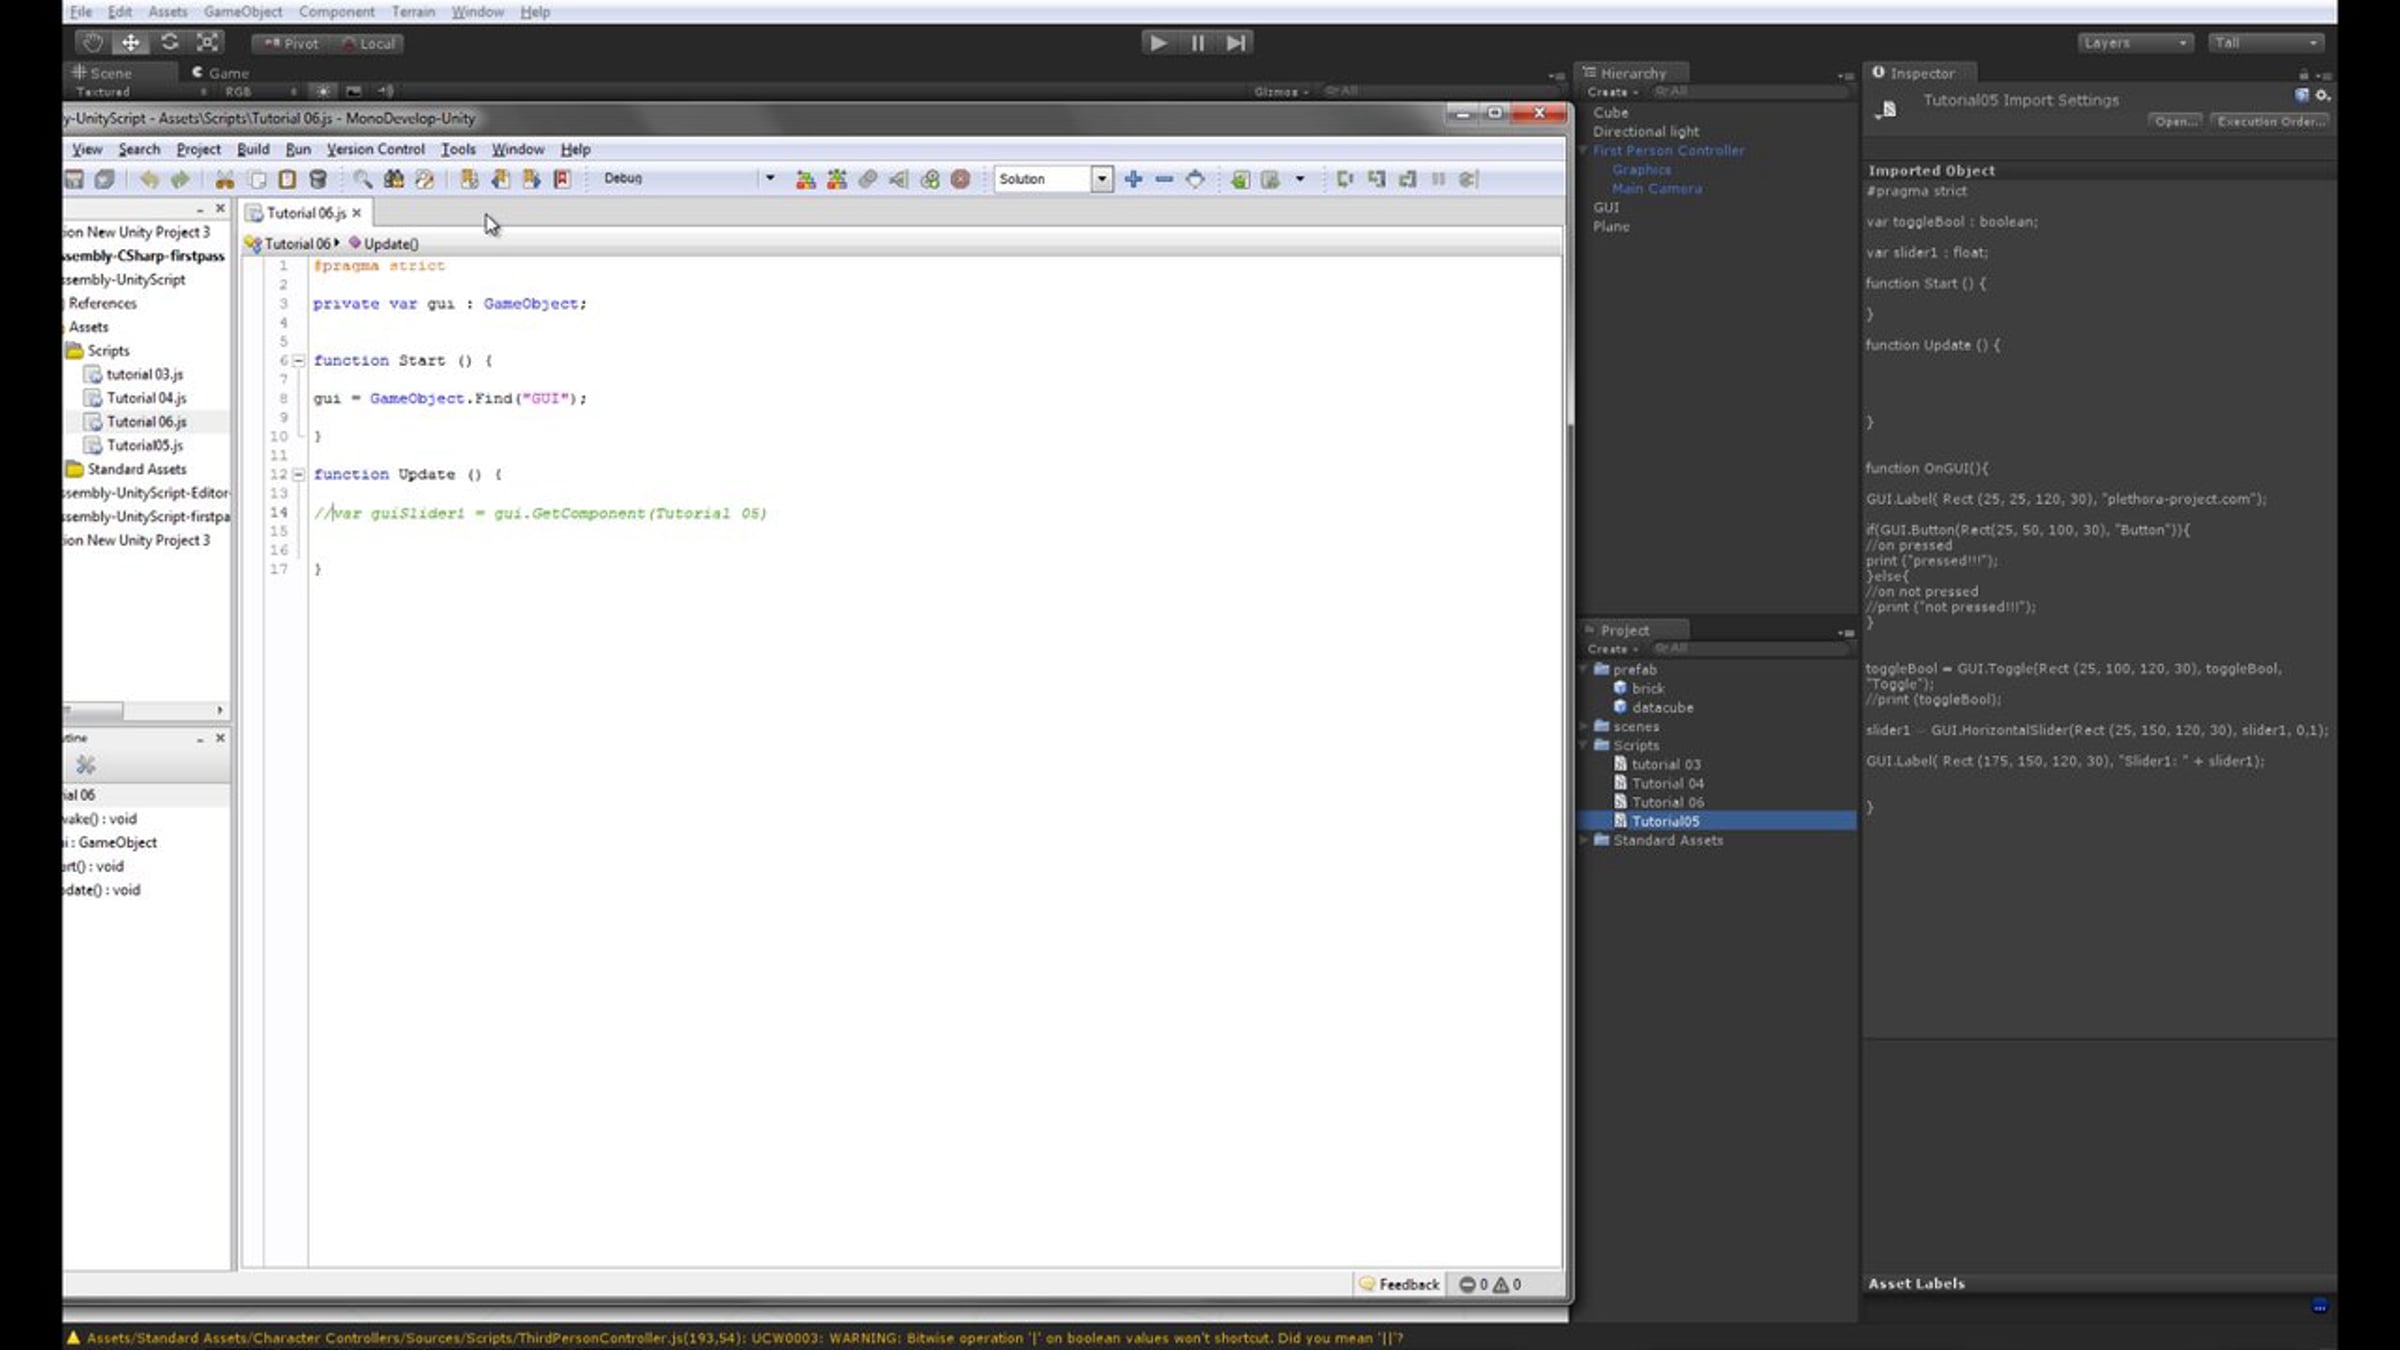Click the red Stop icon in MonoDevelop toolbar

pos(960,179)
